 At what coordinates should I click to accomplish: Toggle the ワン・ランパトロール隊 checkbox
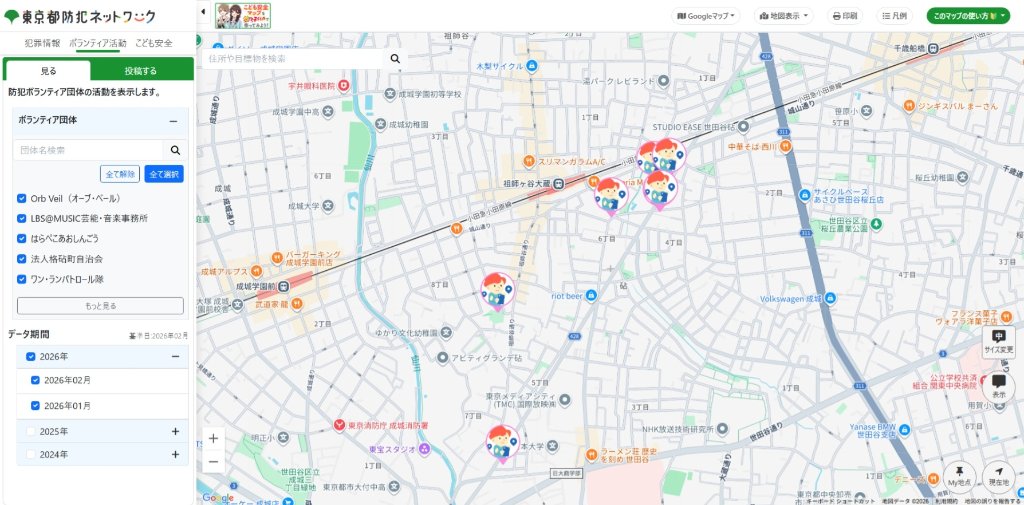[22, 279]
